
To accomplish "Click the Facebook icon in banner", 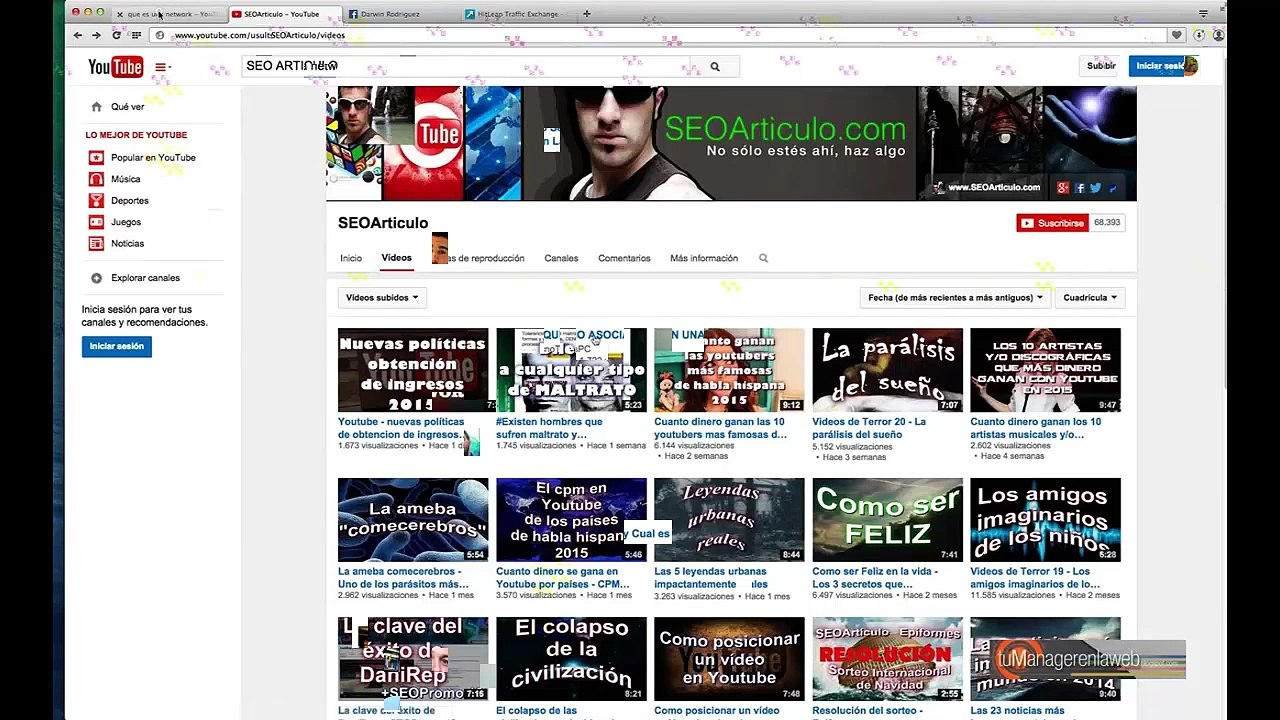I will click(1080, 187).
